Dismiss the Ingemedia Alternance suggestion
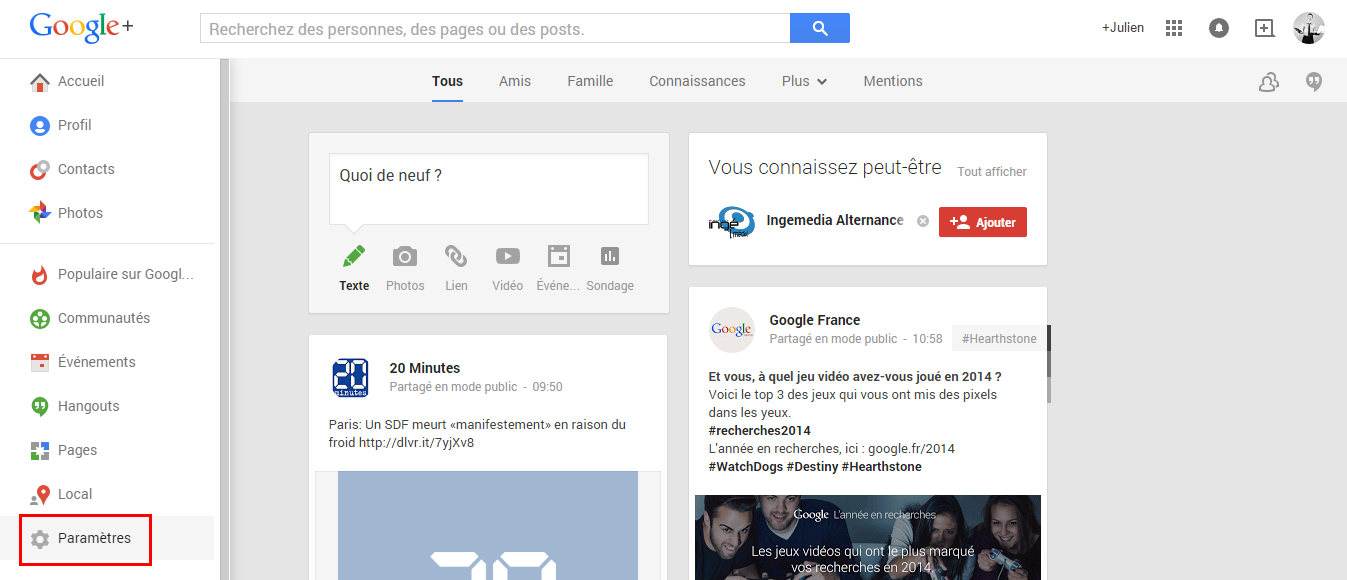The height and width of the screenshot is (580, 1347). [923, 221]
